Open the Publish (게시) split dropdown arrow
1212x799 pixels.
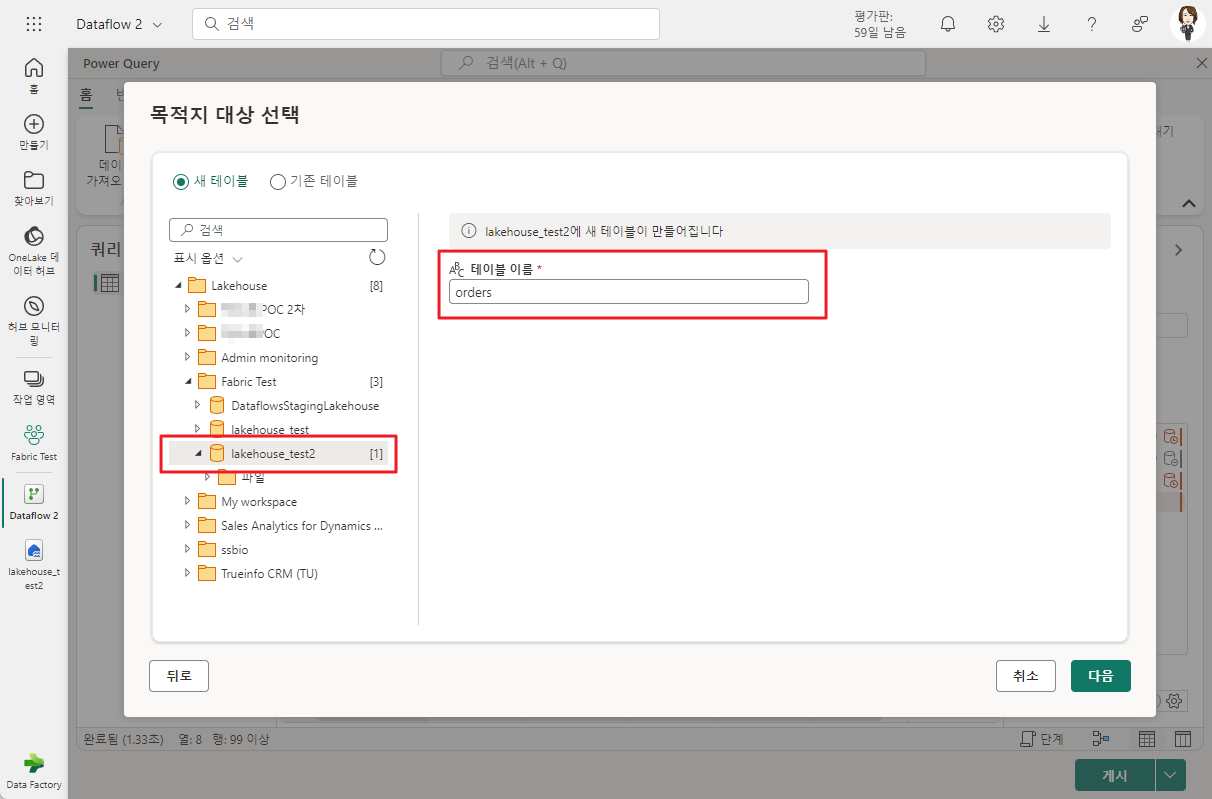pyautogui.click(x=1171, y=775)
